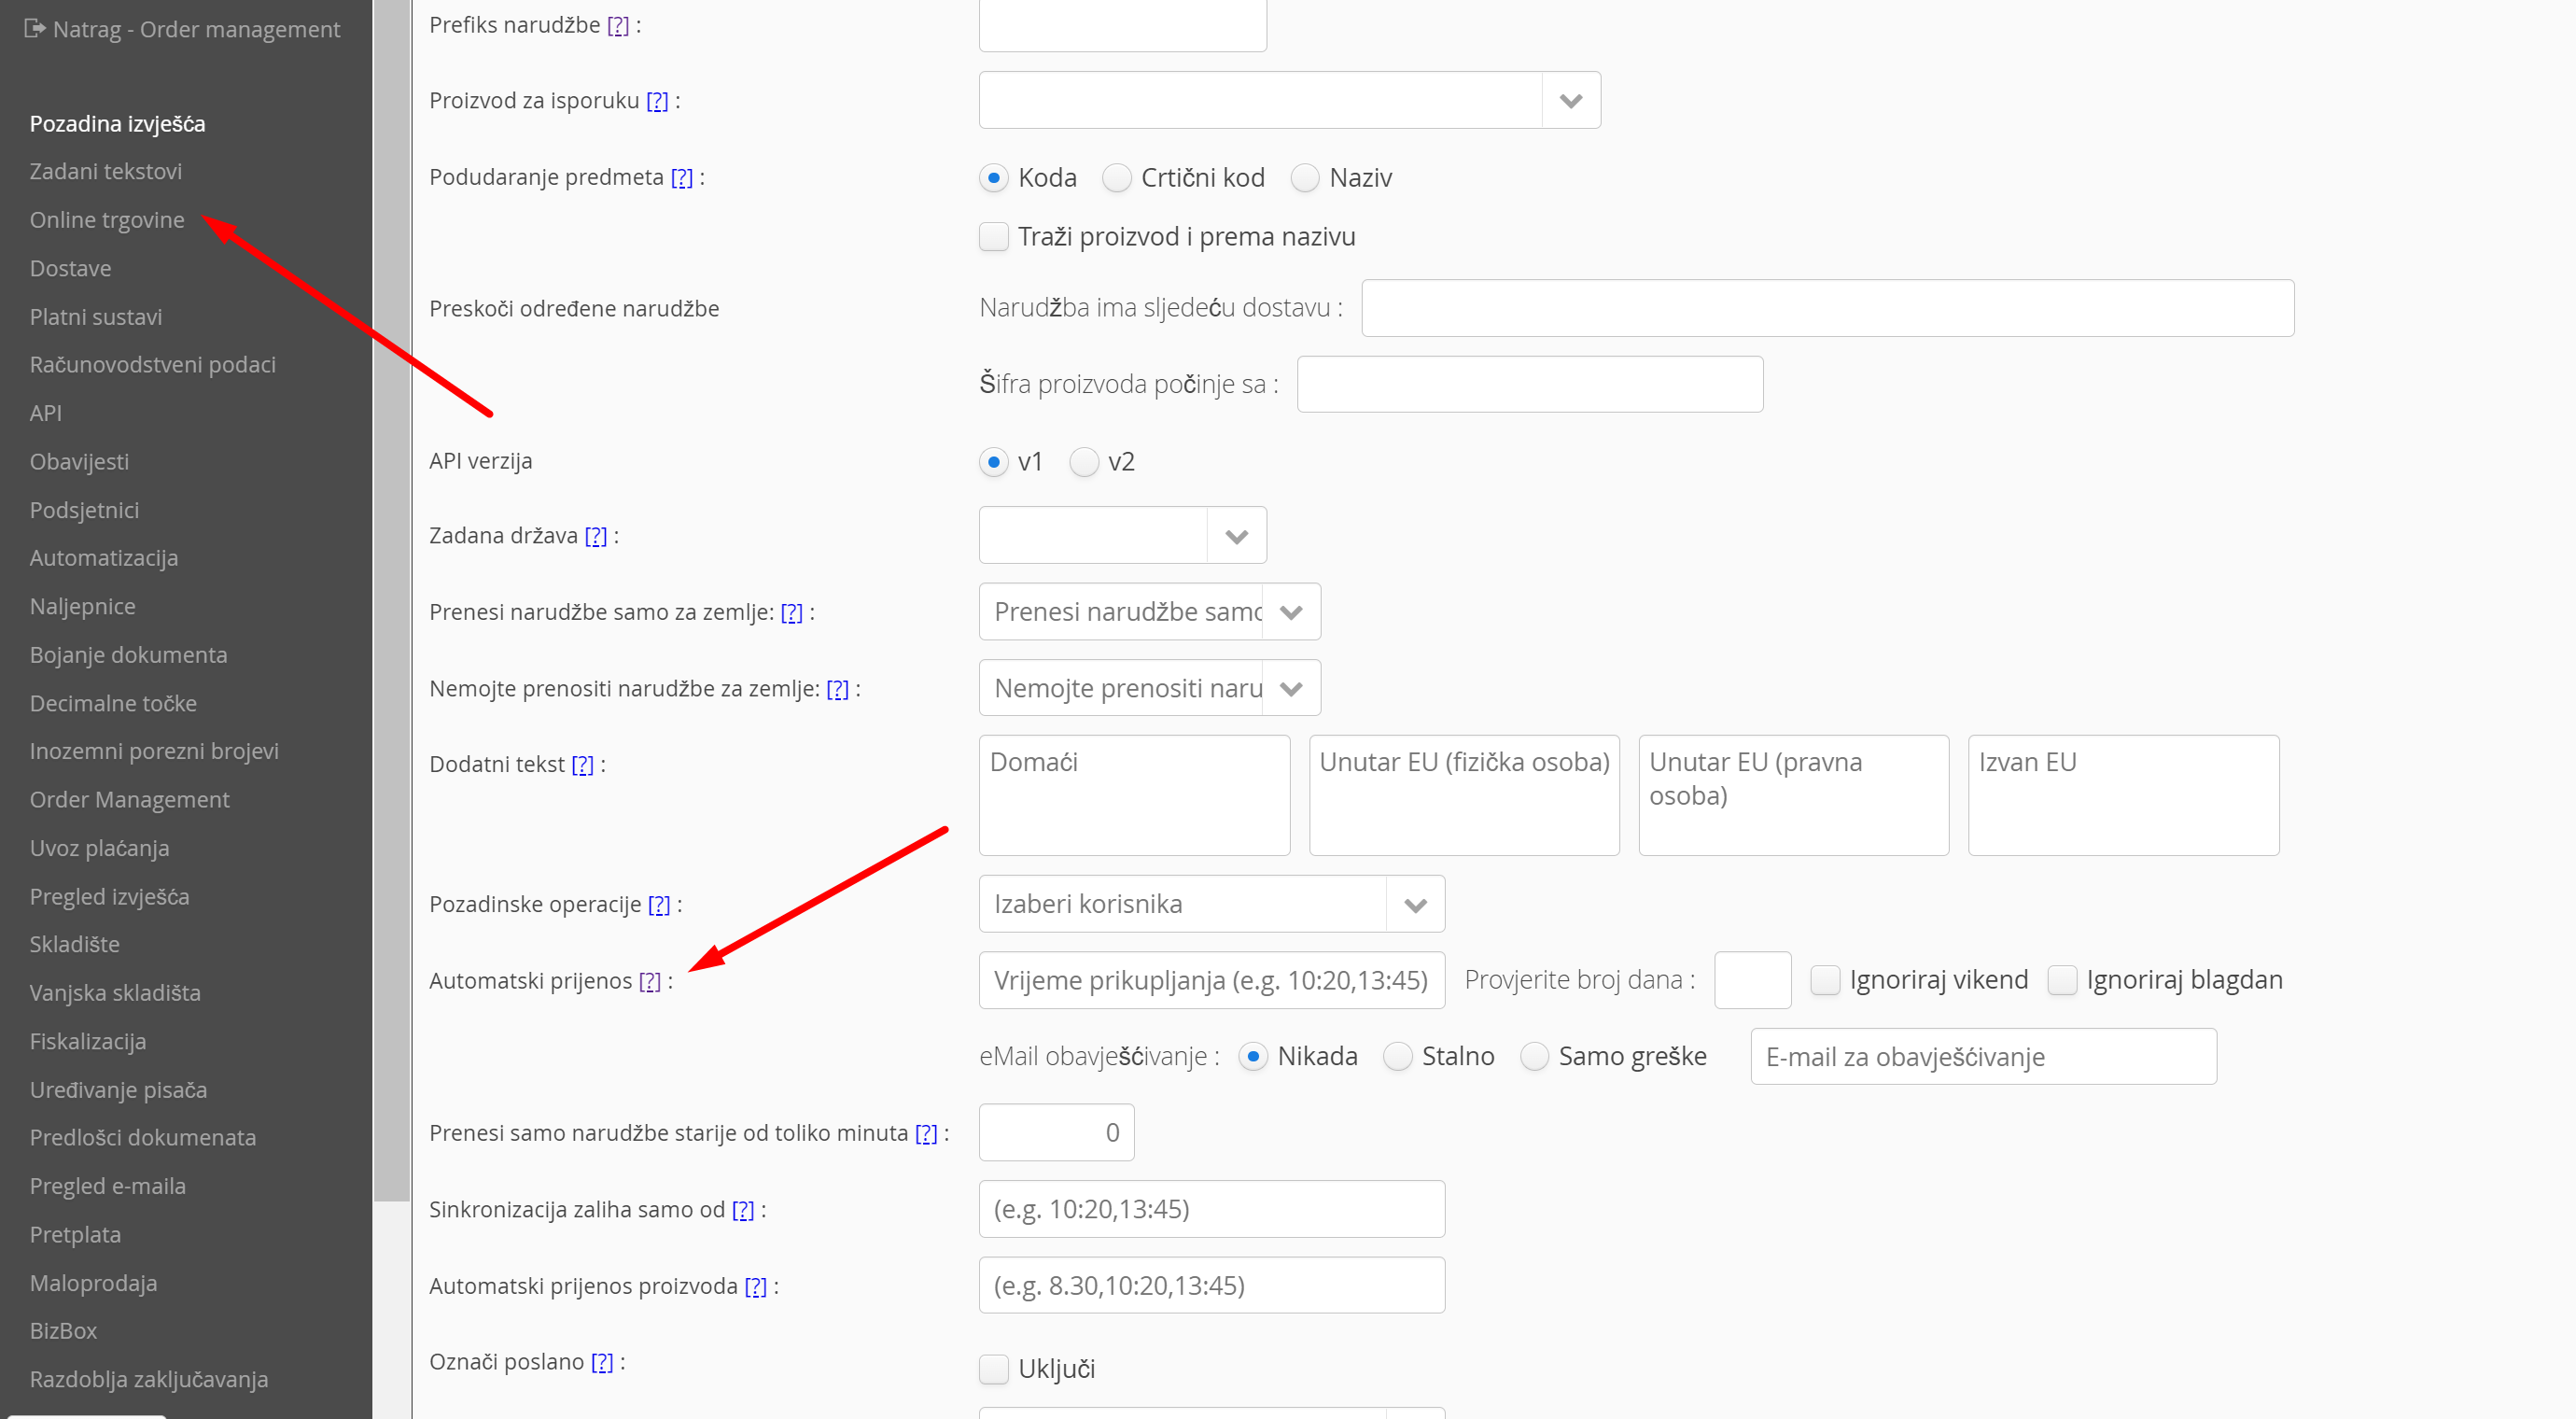Open the Automatizacija sidebar link

click(104, 558)
